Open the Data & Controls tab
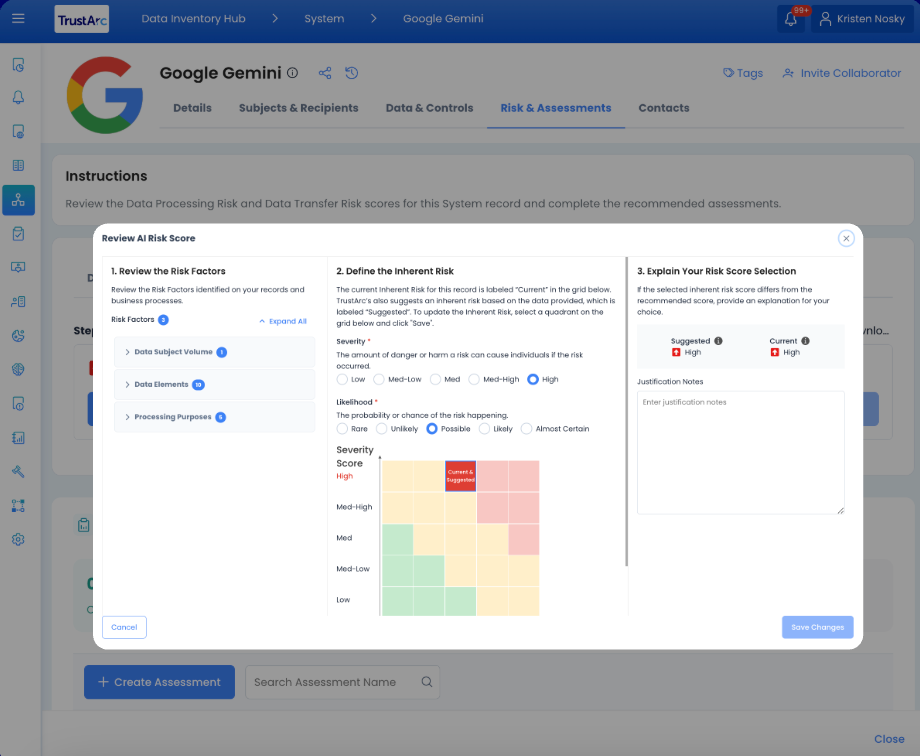Image resolution: width=920 pixels, height=756 pixels. point(429,108)
